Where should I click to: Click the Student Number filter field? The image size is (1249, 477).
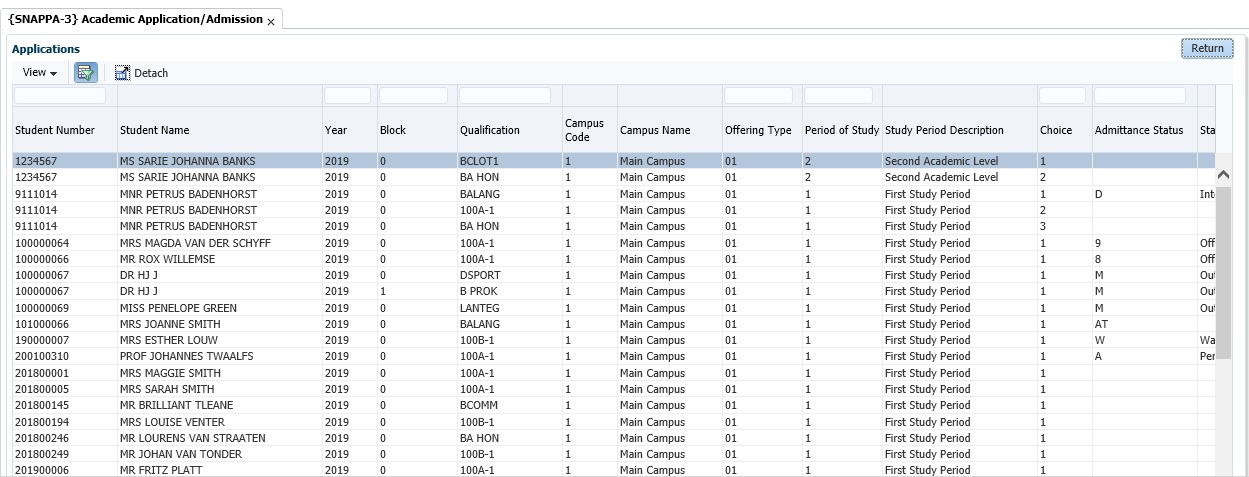(60, 96)
